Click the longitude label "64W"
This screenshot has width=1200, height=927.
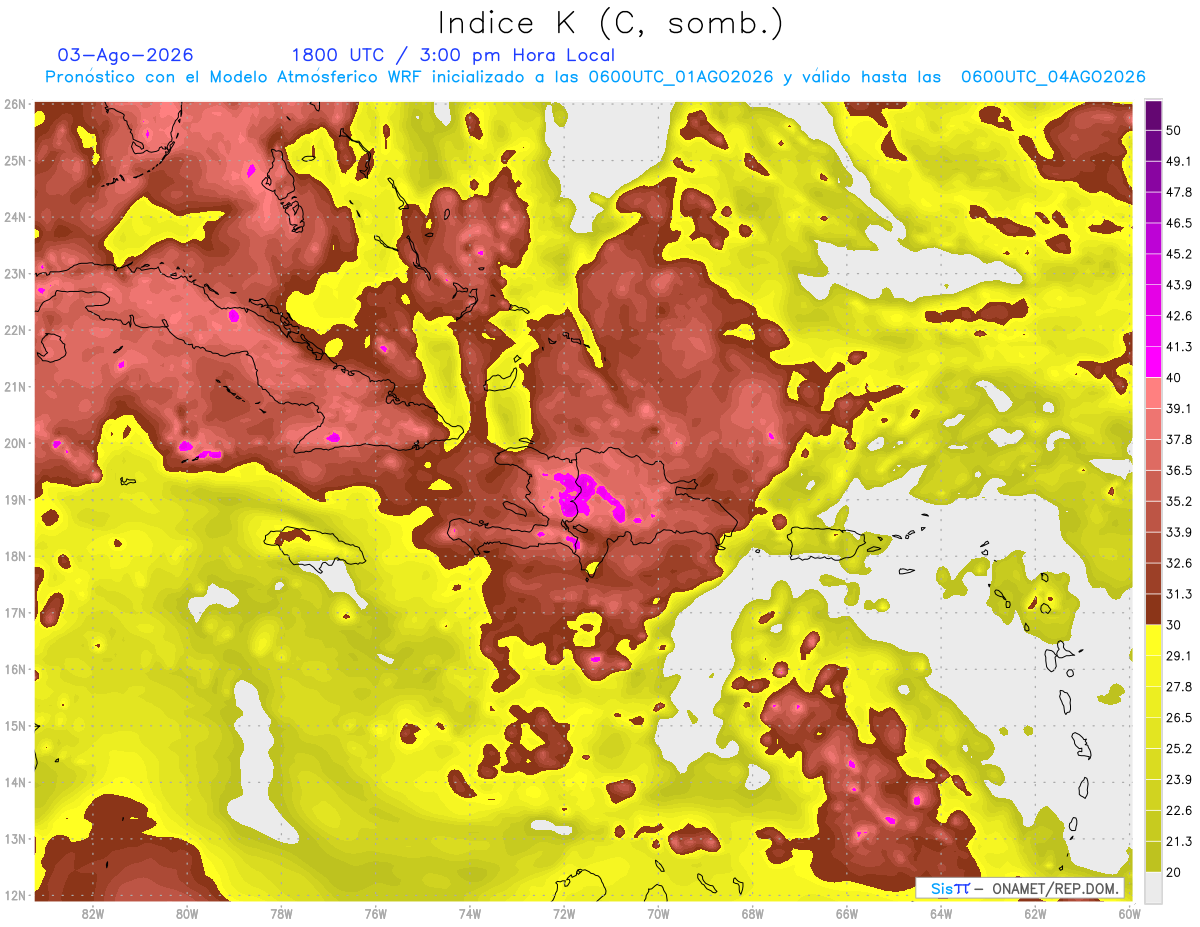click(x=941, y=913)
